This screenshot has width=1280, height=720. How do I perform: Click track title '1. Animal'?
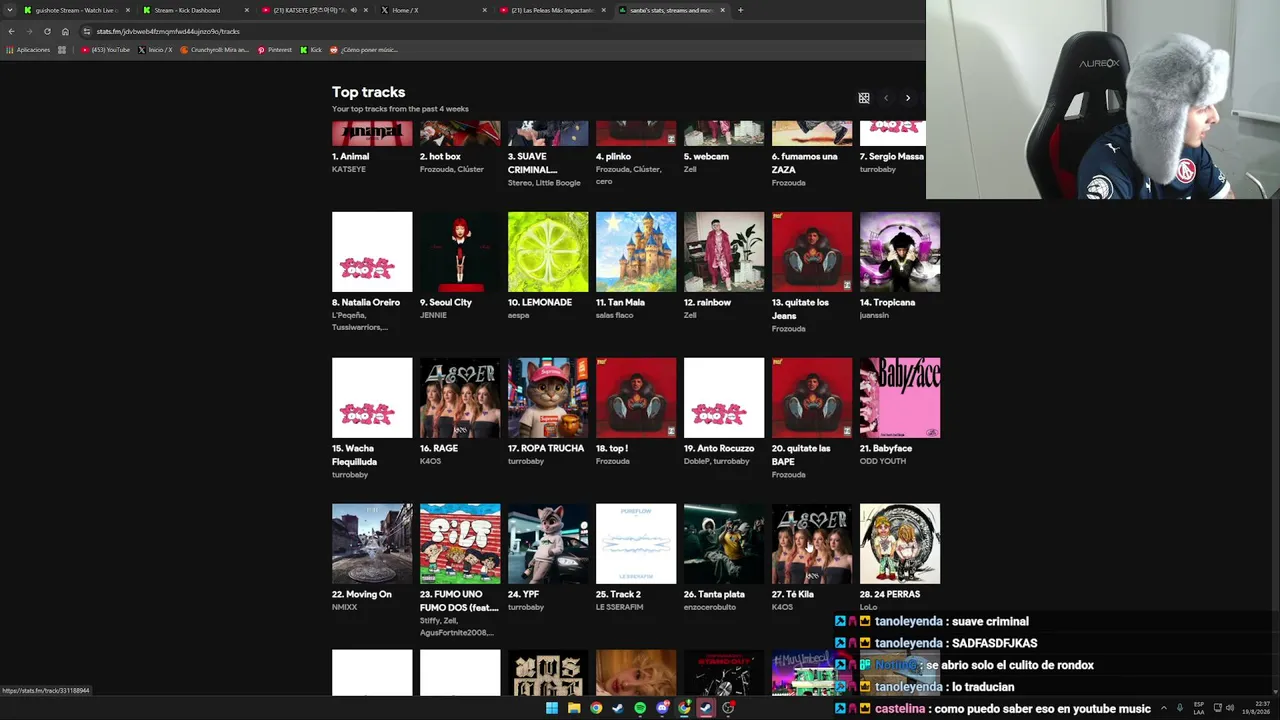351,157
